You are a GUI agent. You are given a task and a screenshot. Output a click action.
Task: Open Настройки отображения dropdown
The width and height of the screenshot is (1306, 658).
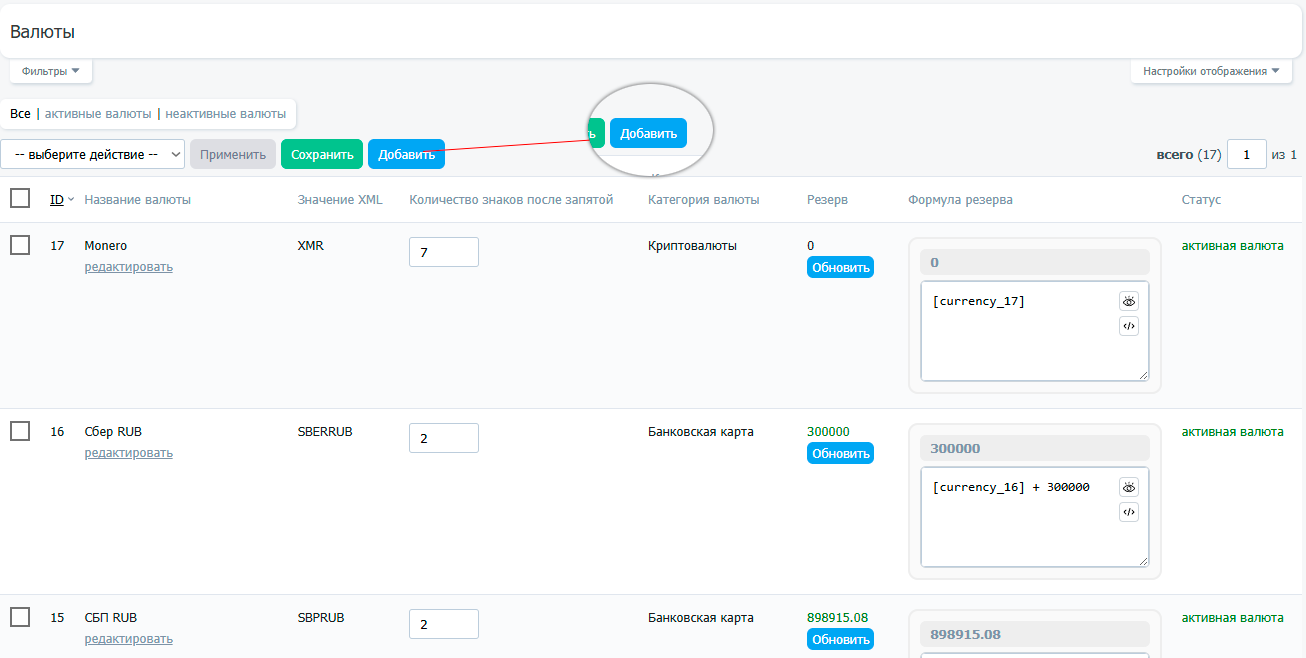pyautogui.click(x=1210, y=71)
